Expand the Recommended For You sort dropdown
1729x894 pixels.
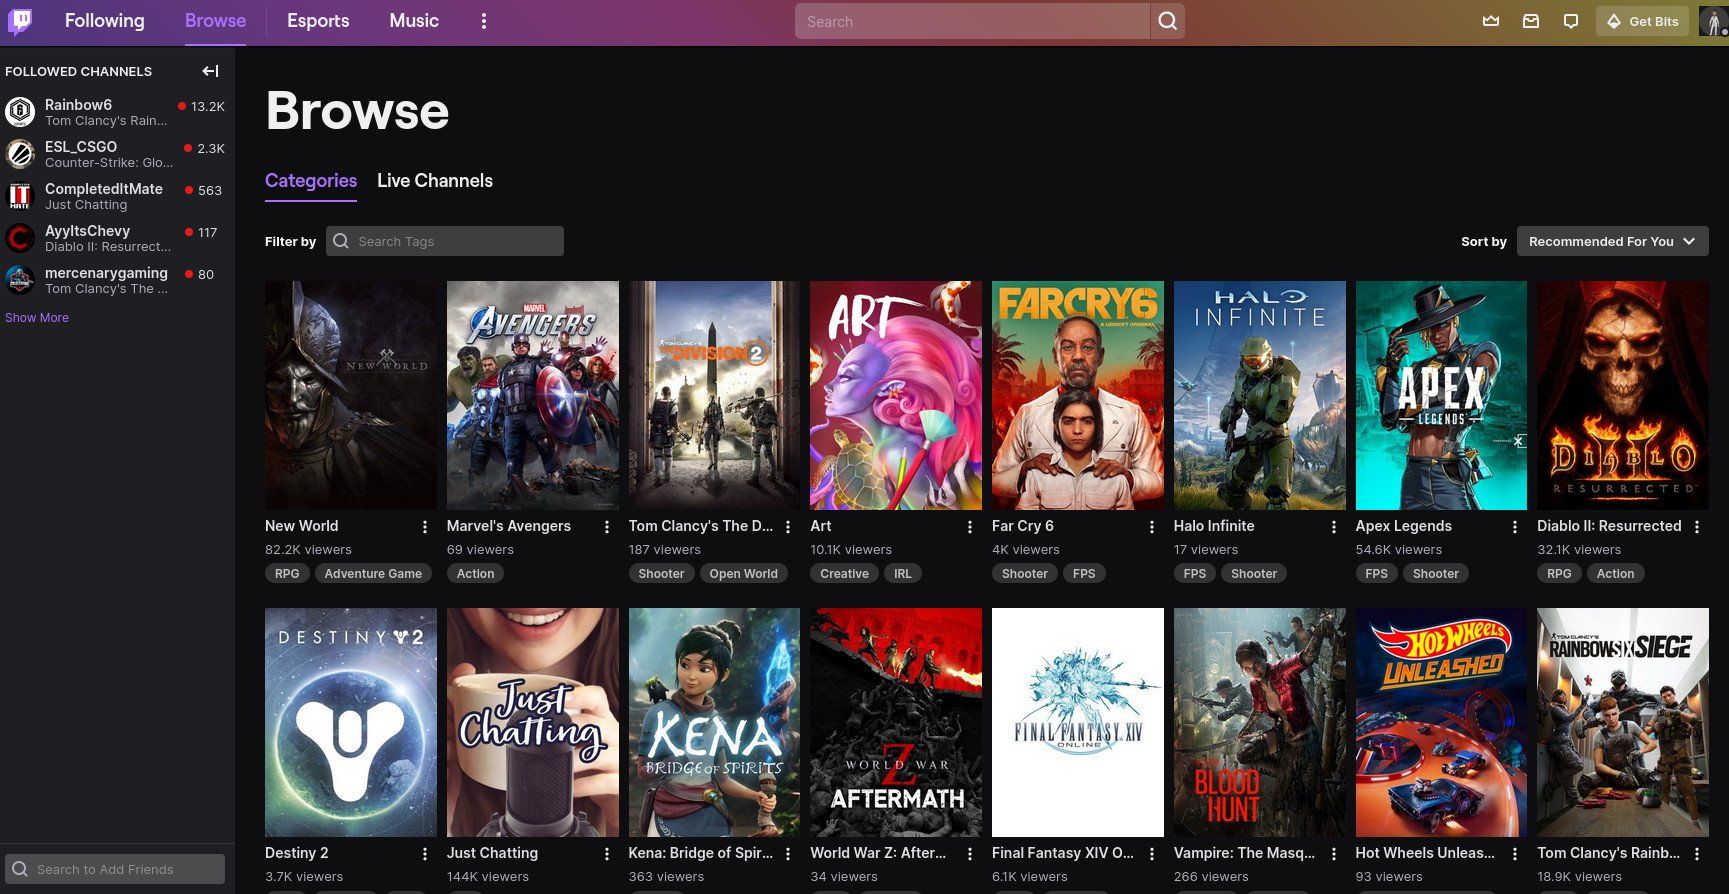(1612, 241)
